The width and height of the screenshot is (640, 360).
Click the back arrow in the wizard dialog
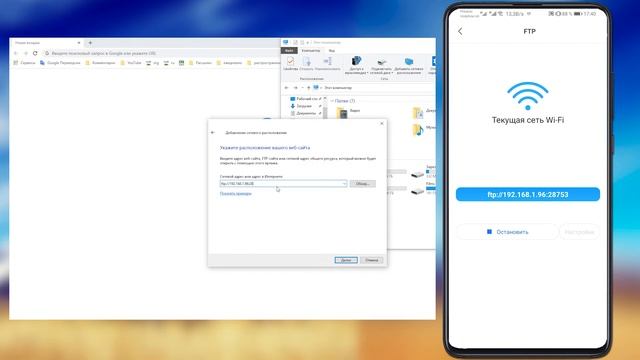(x=213, y=133)
